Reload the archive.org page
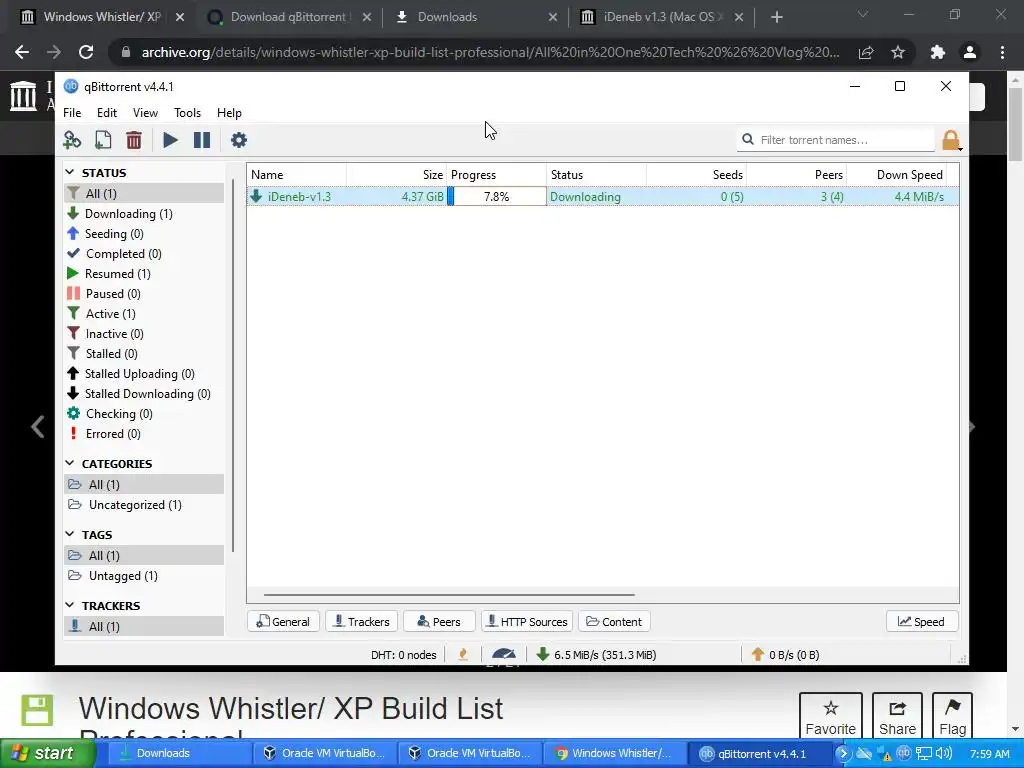 click(86, 52)
